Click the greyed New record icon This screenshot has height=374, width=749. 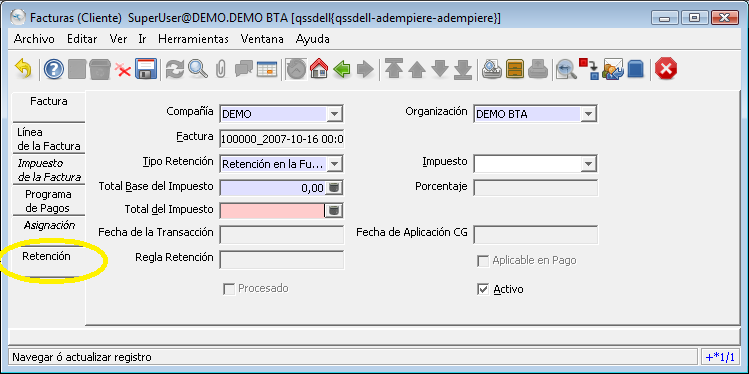pyautogui.click(x=76, y=70)
